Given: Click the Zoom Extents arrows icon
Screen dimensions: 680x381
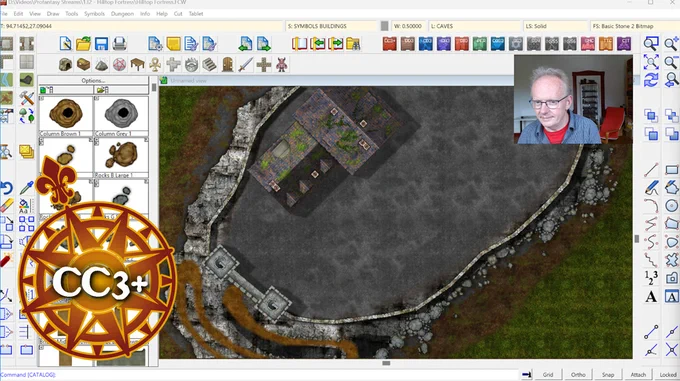Looking at the screenshot, I should pyautogui.click(x=651, y=62).
